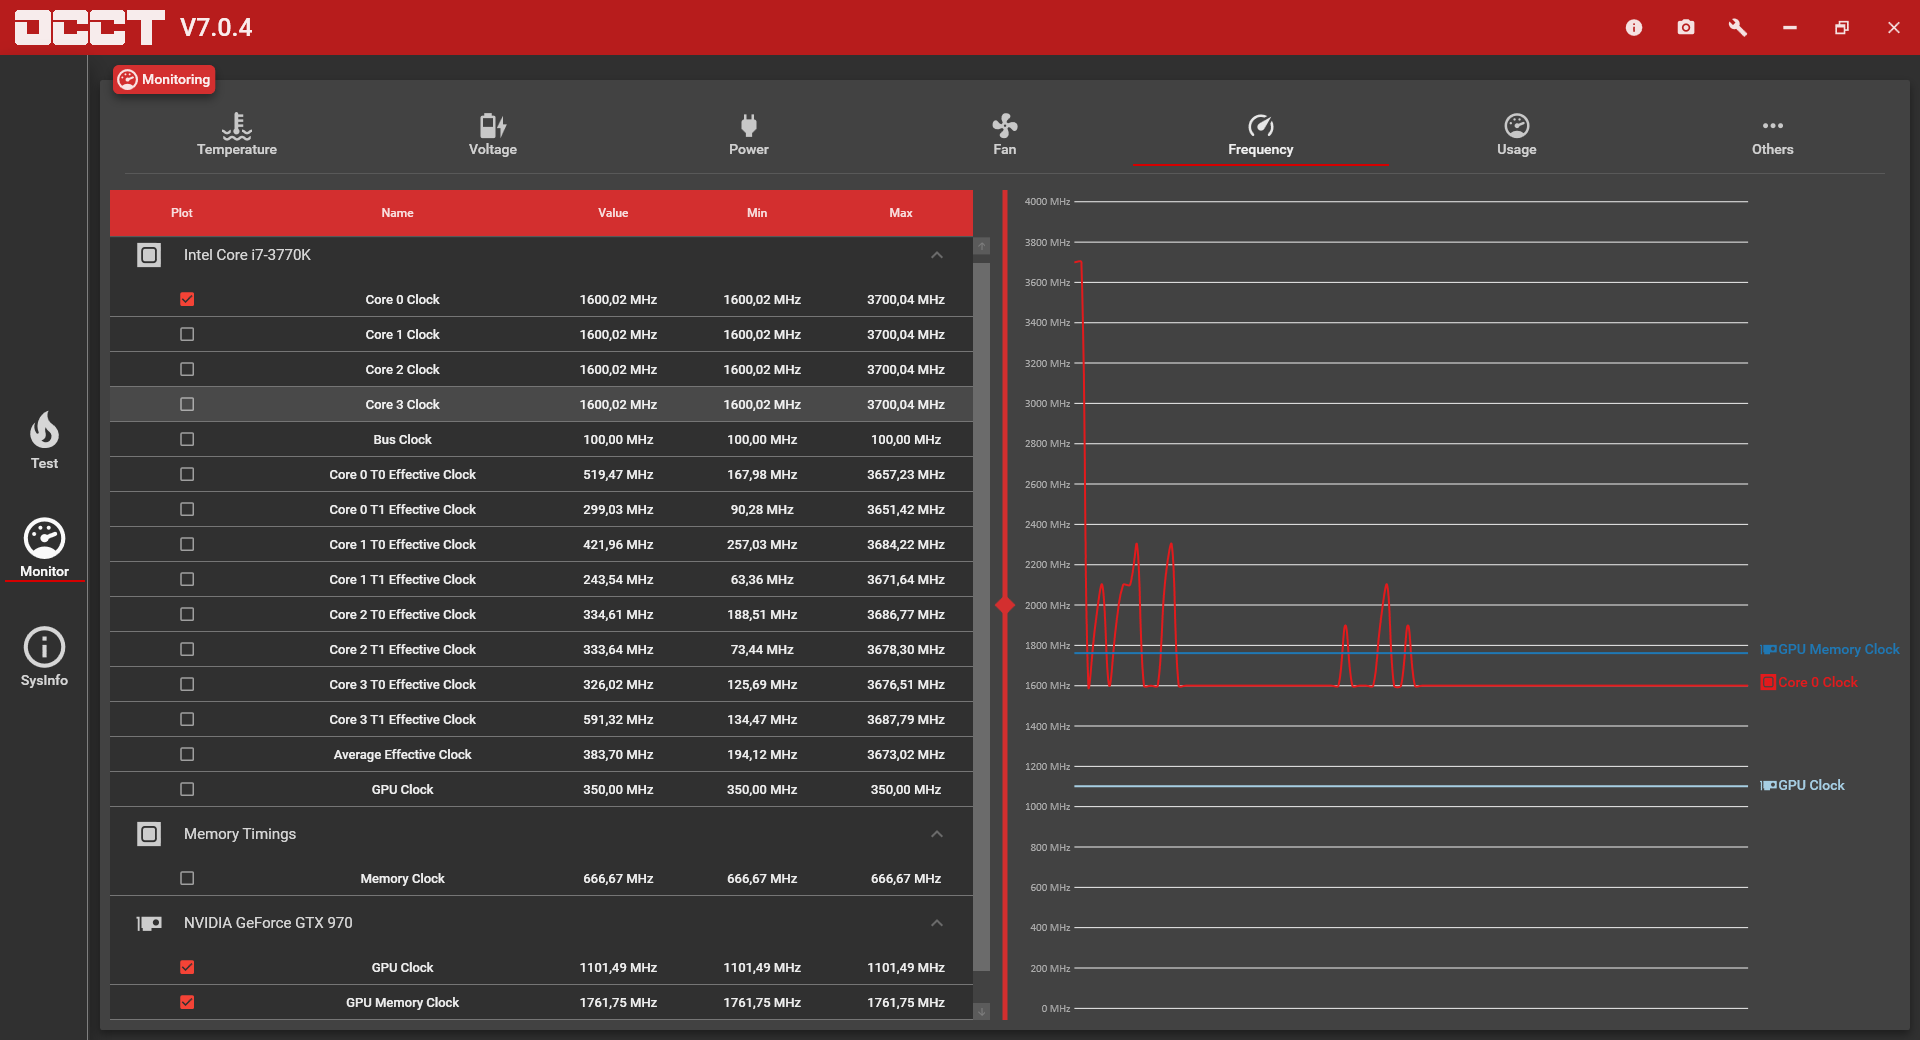
Task: Collapse the NVIDIA GeForce GTX 970 section
Action: [x=937, y=923]
